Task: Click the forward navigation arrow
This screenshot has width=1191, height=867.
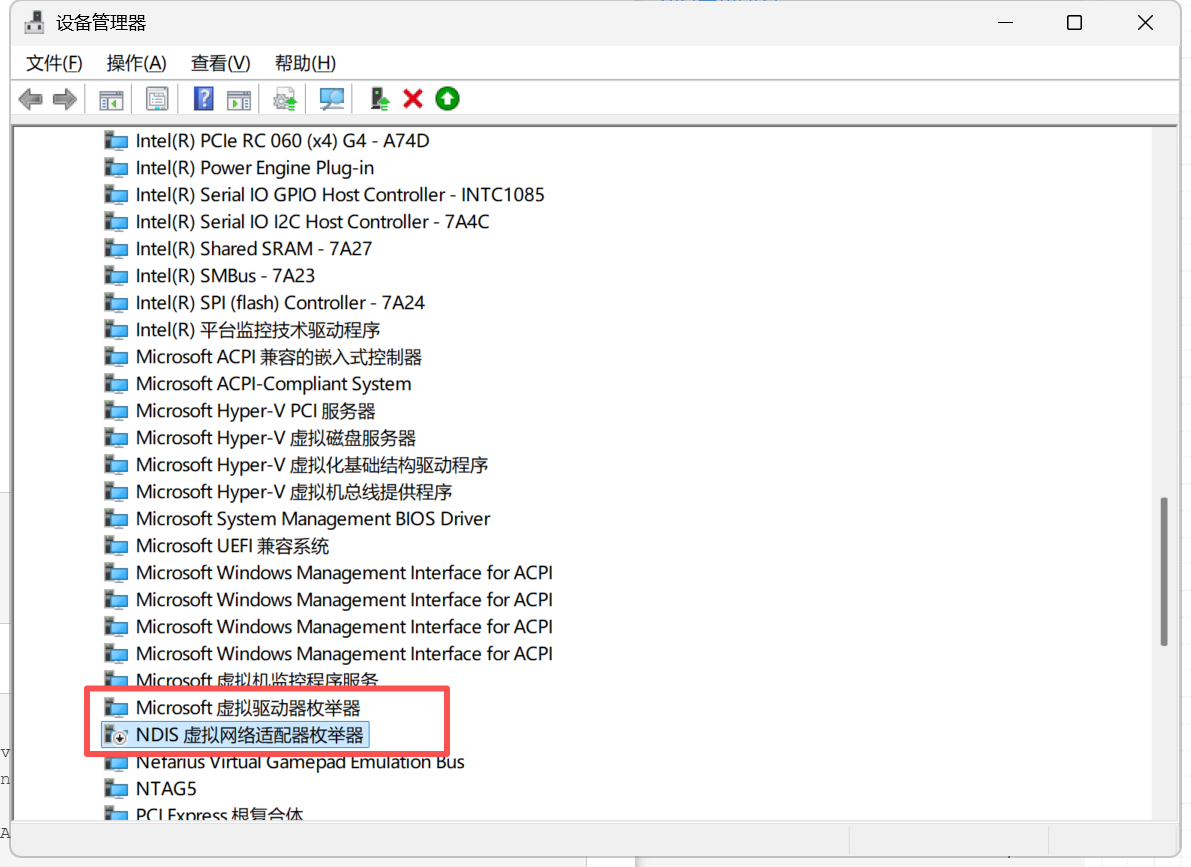Action: [64, 98]
